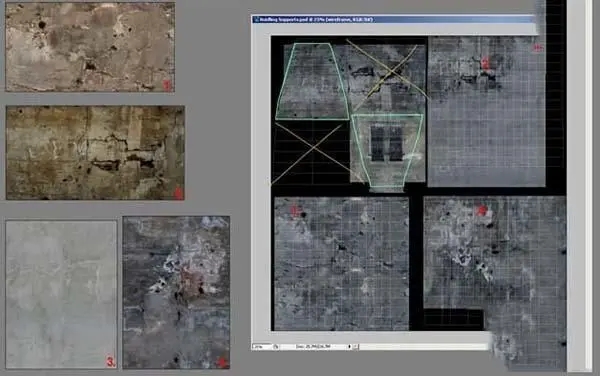Click the red marker on lower-left texture tile
Viewport: 600px width, 376px height.
coord(295,210)
